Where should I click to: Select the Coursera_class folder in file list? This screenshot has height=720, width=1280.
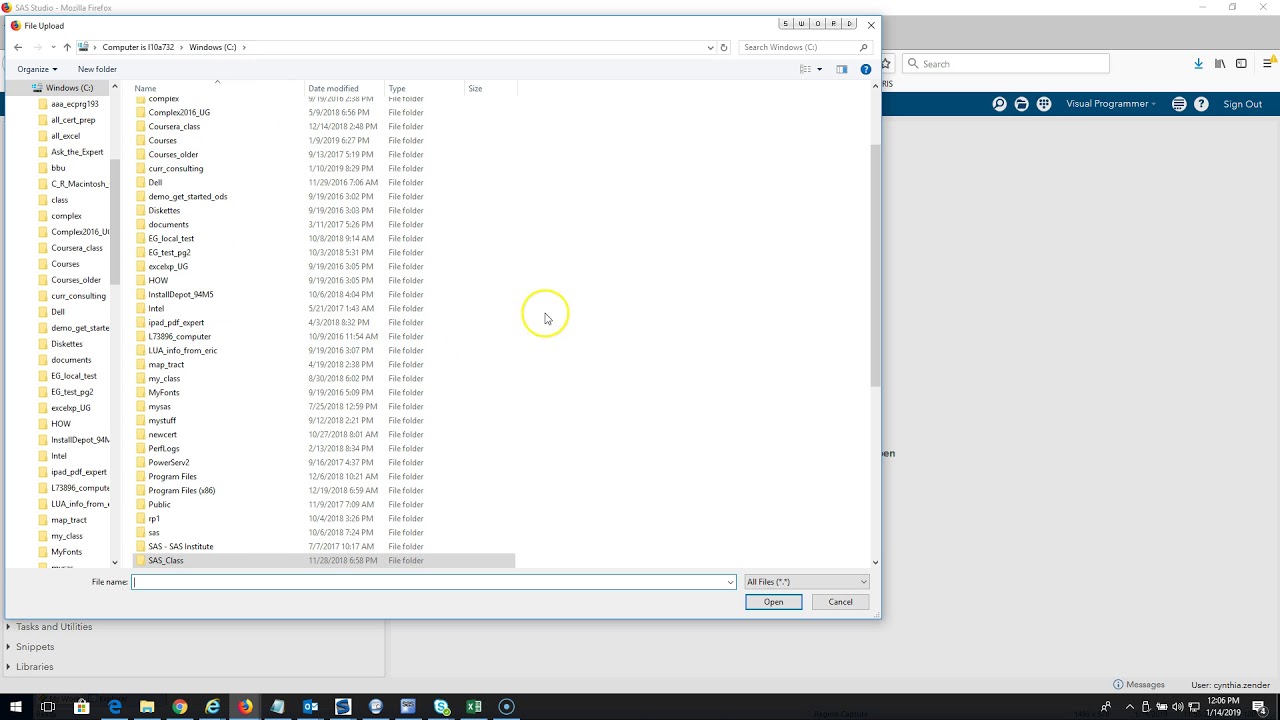[324, 127]
